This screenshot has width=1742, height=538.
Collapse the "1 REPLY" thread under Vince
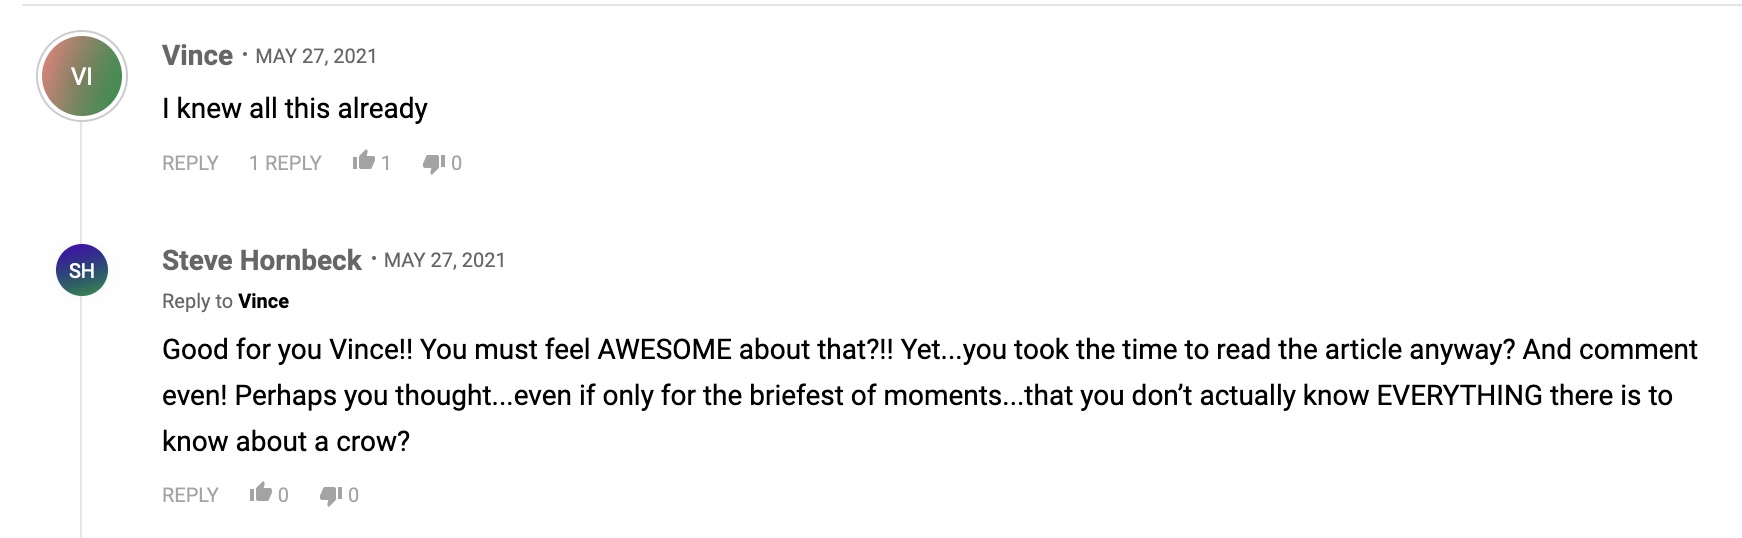(285, 163)
